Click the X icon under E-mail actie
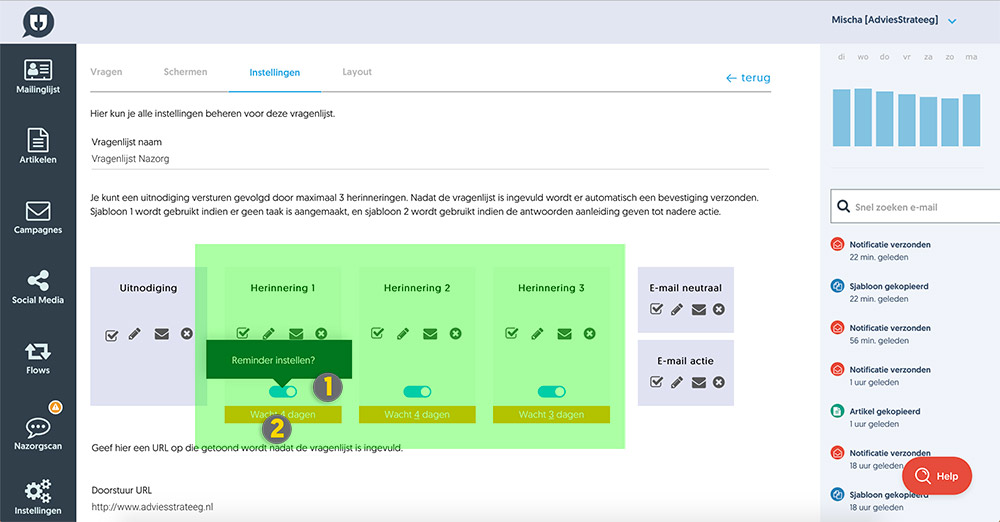 tap(719, 382)
